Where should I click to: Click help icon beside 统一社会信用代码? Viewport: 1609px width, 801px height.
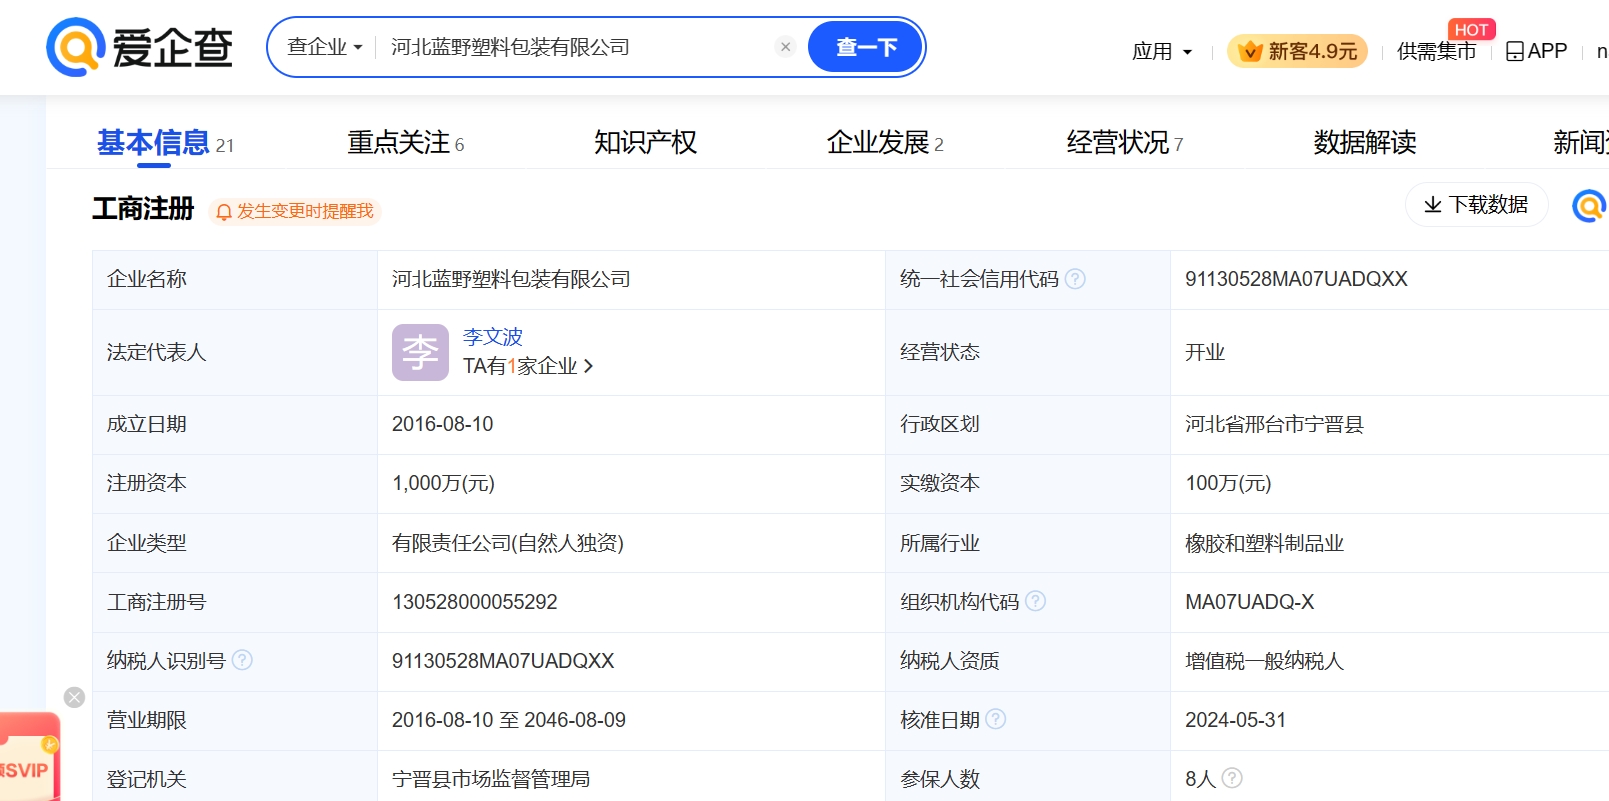tap(1075, 279)
